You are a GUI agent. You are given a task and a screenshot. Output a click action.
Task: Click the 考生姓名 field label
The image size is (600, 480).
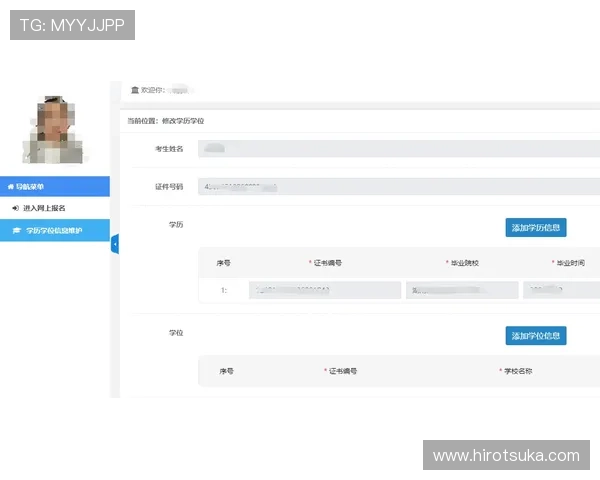pyautogui.click(x=169, y=149)
